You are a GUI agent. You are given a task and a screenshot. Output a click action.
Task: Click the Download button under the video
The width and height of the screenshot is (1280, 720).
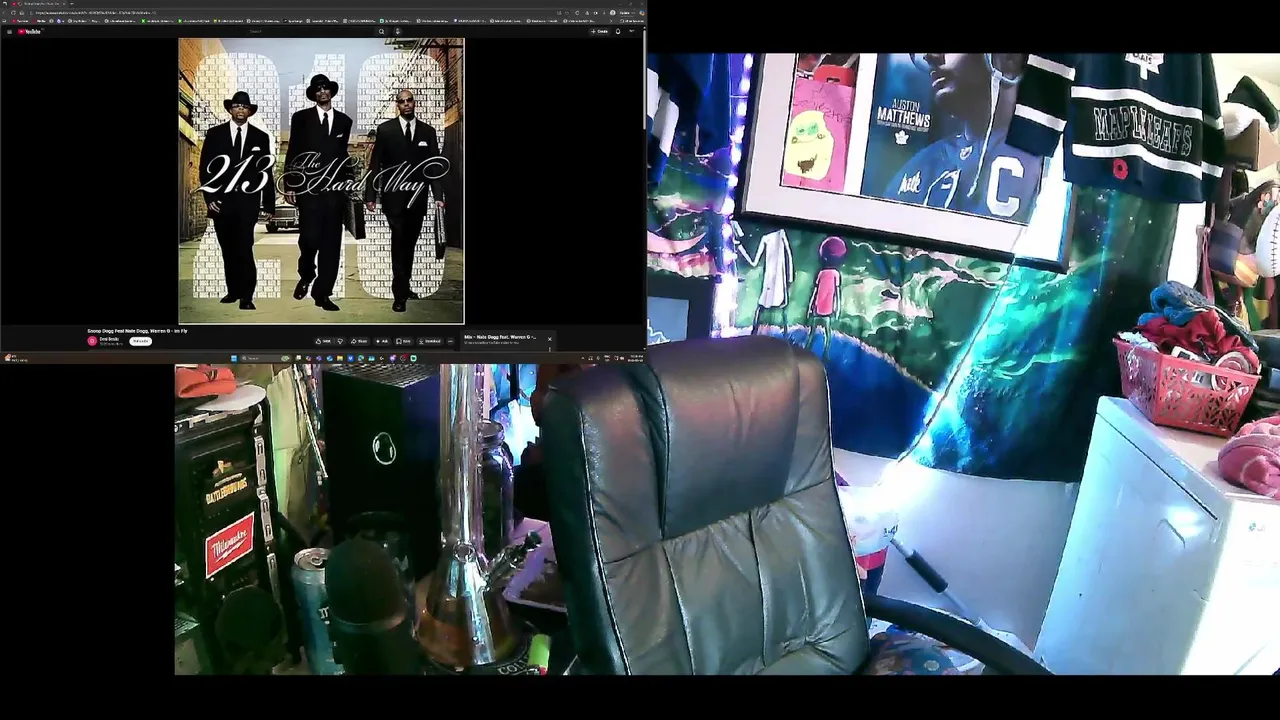click(430, 341)
